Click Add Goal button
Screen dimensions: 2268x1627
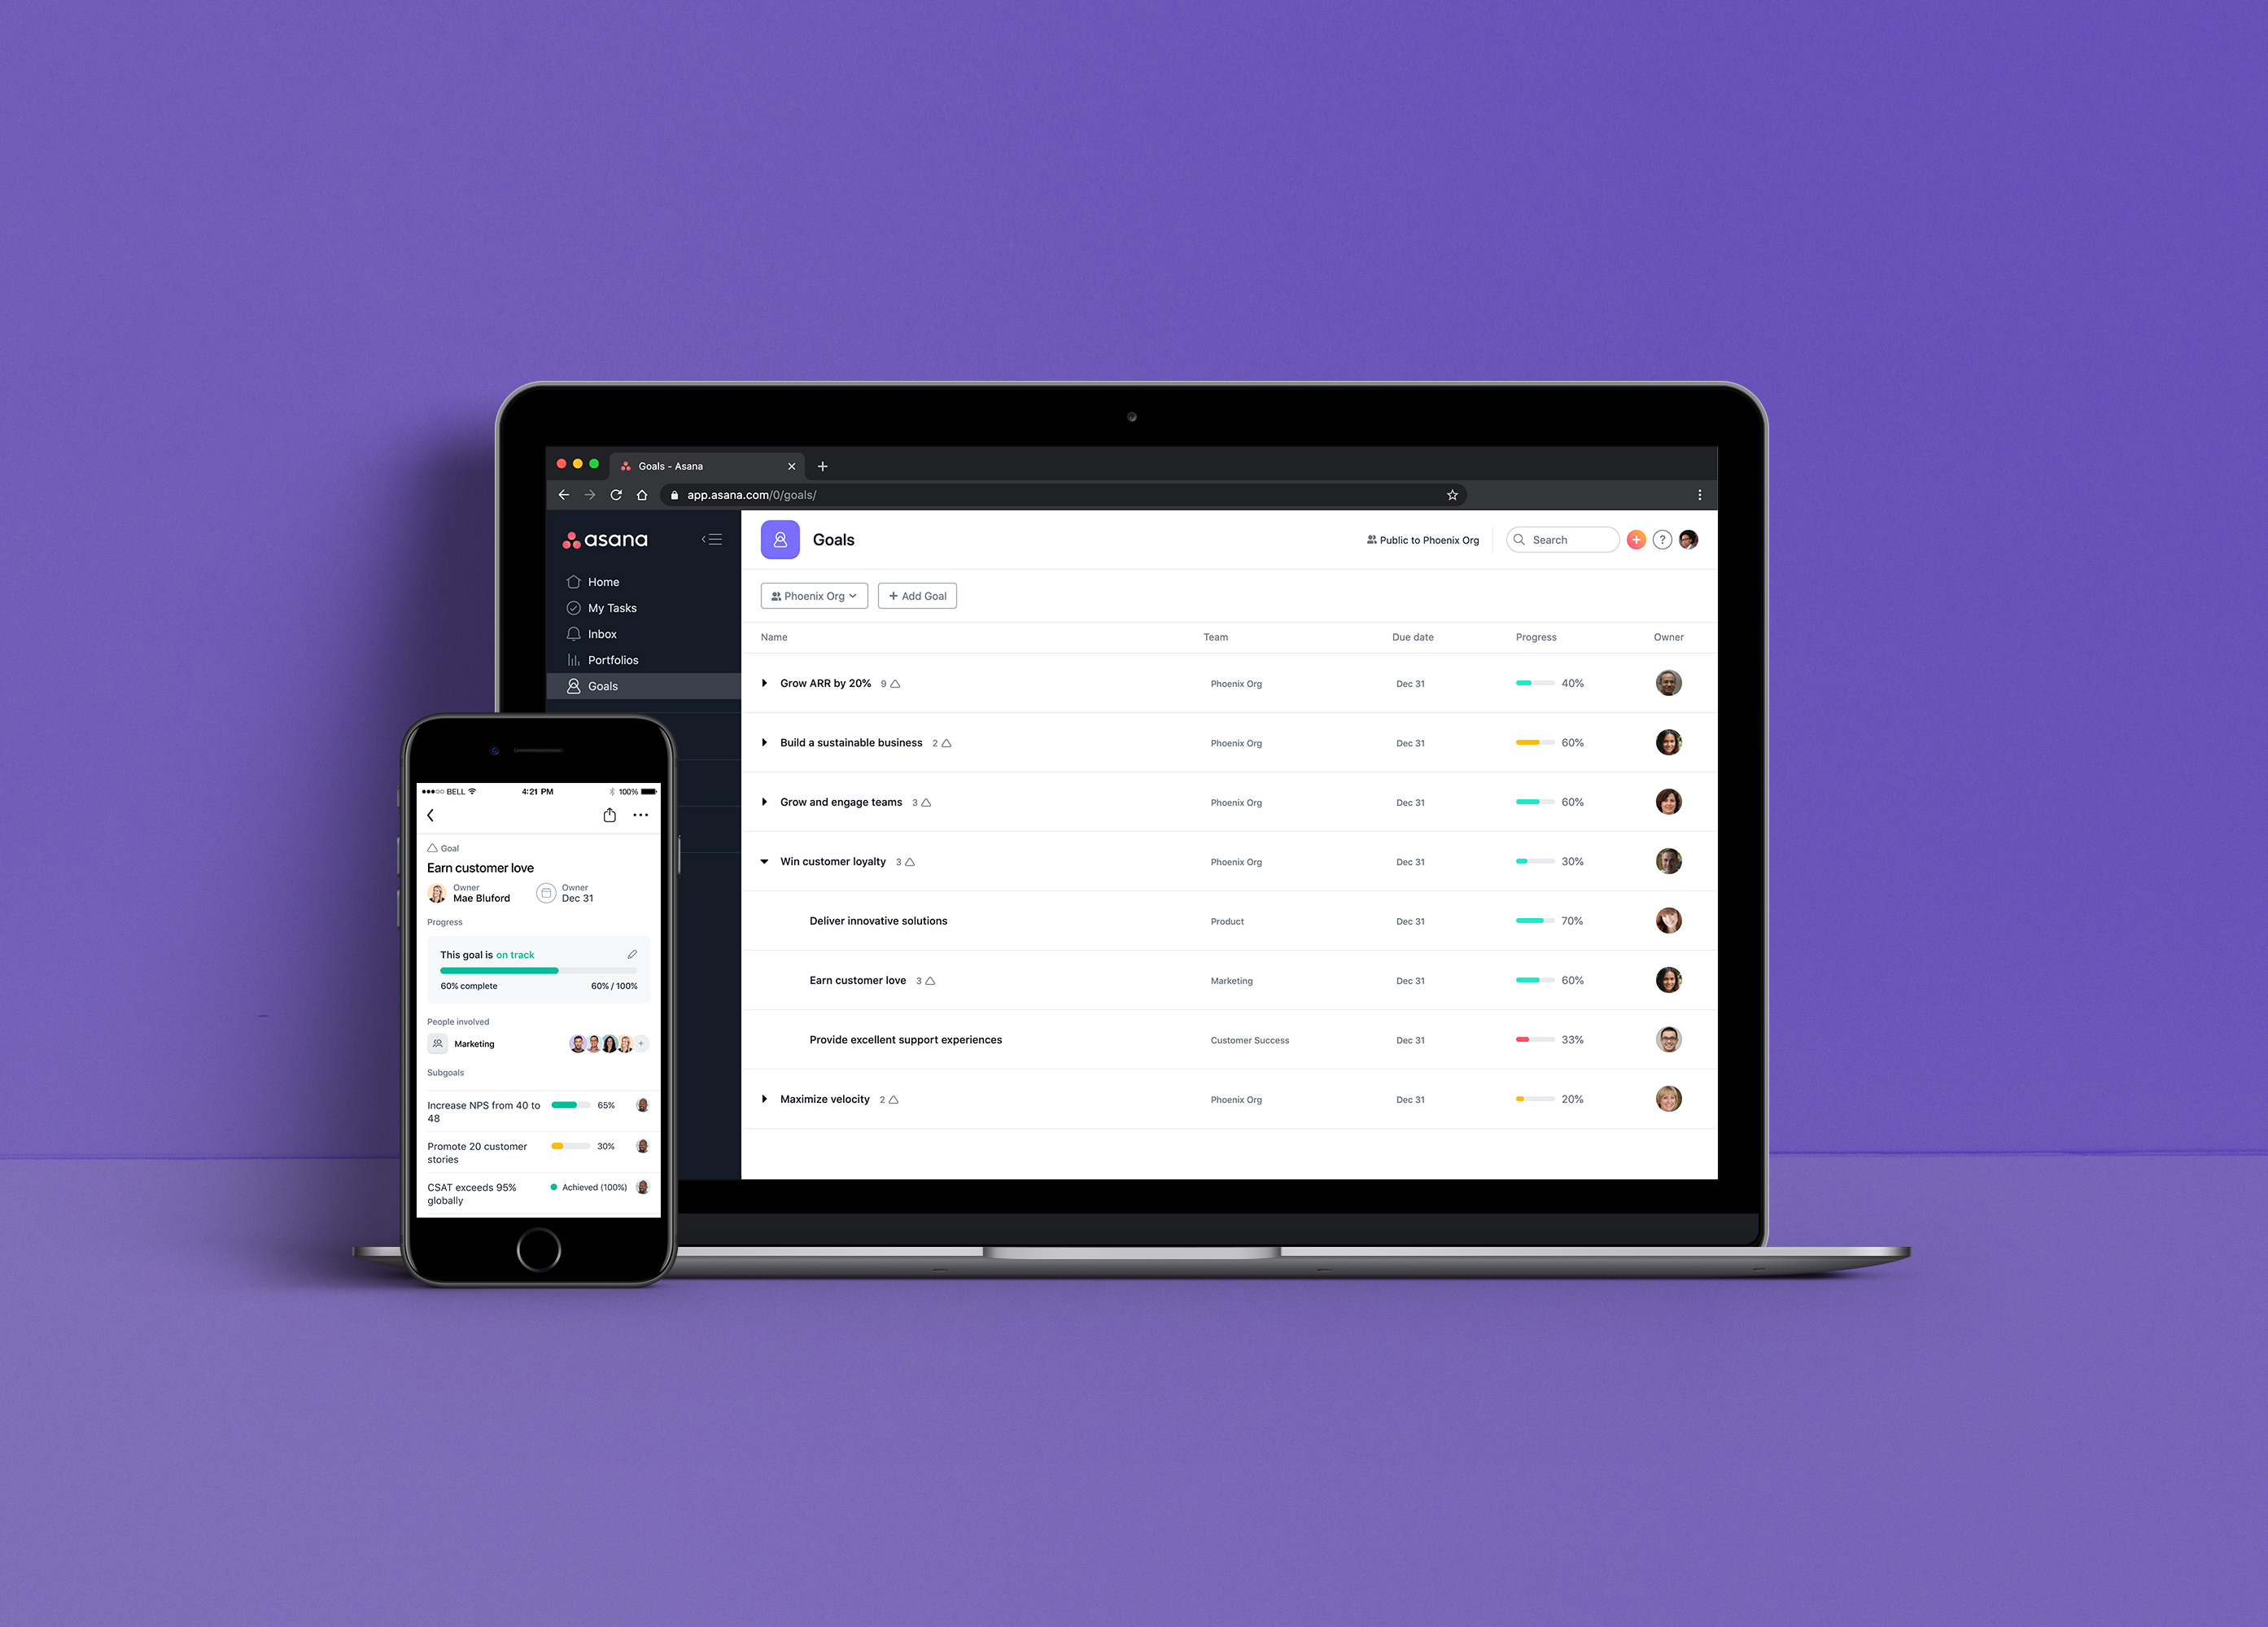point(917,595)
